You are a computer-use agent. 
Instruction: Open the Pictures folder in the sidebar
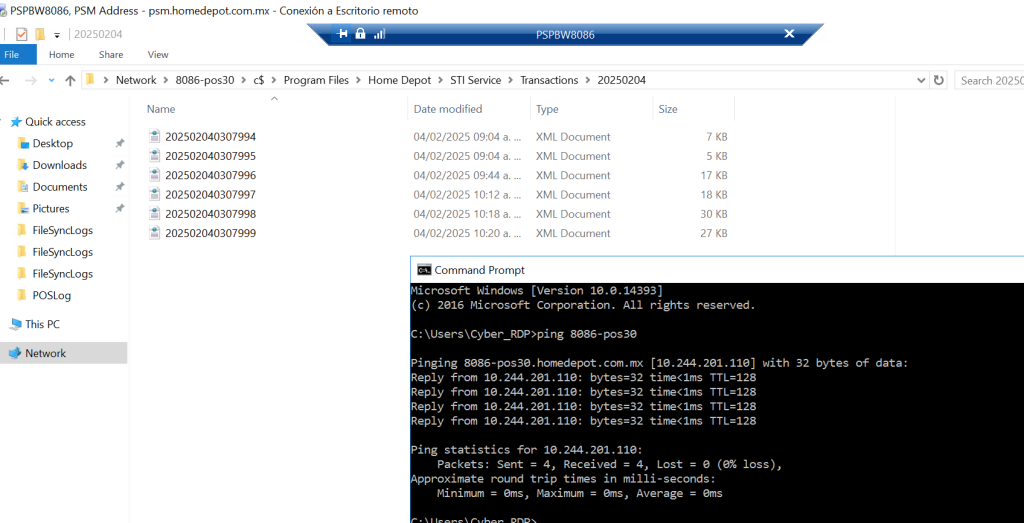51,209
